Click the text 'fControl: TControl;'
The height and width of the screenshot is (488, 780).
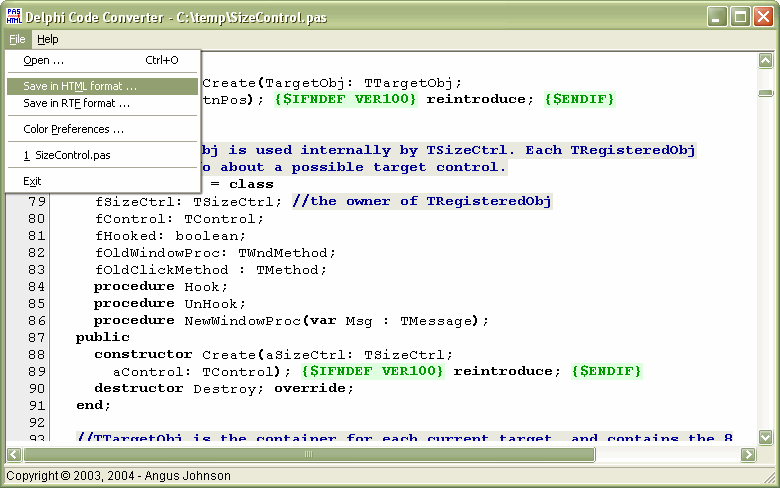pyautogui.click(x=180, y=219)
